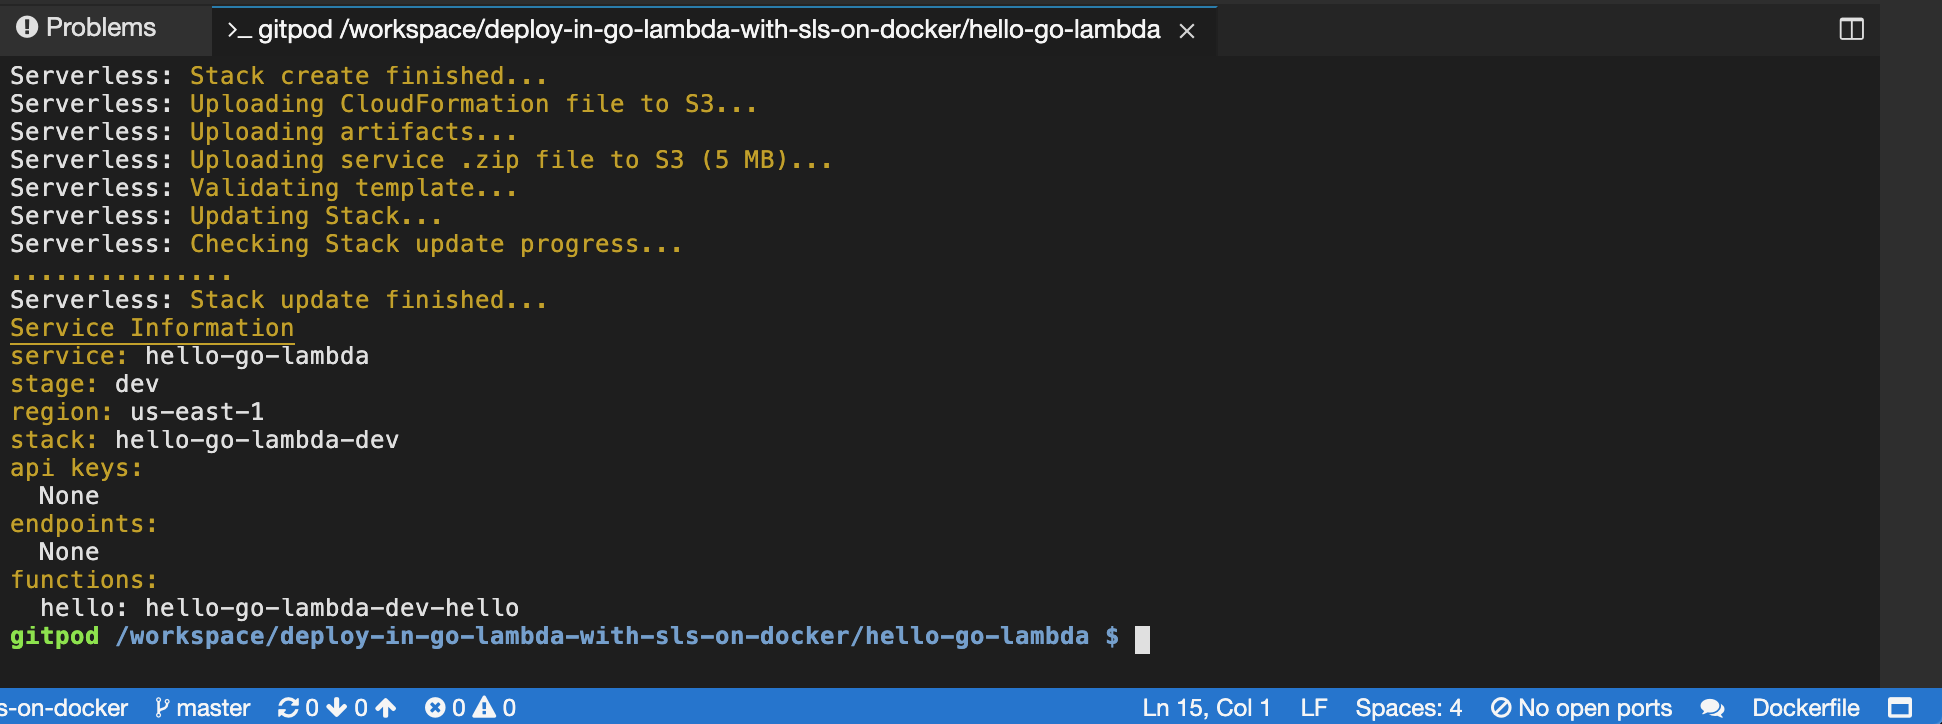Image resolution: width=1942 pixels, height=724 pixels.
Task: Open Problems via the errors icon
Action: pos(436,707)
